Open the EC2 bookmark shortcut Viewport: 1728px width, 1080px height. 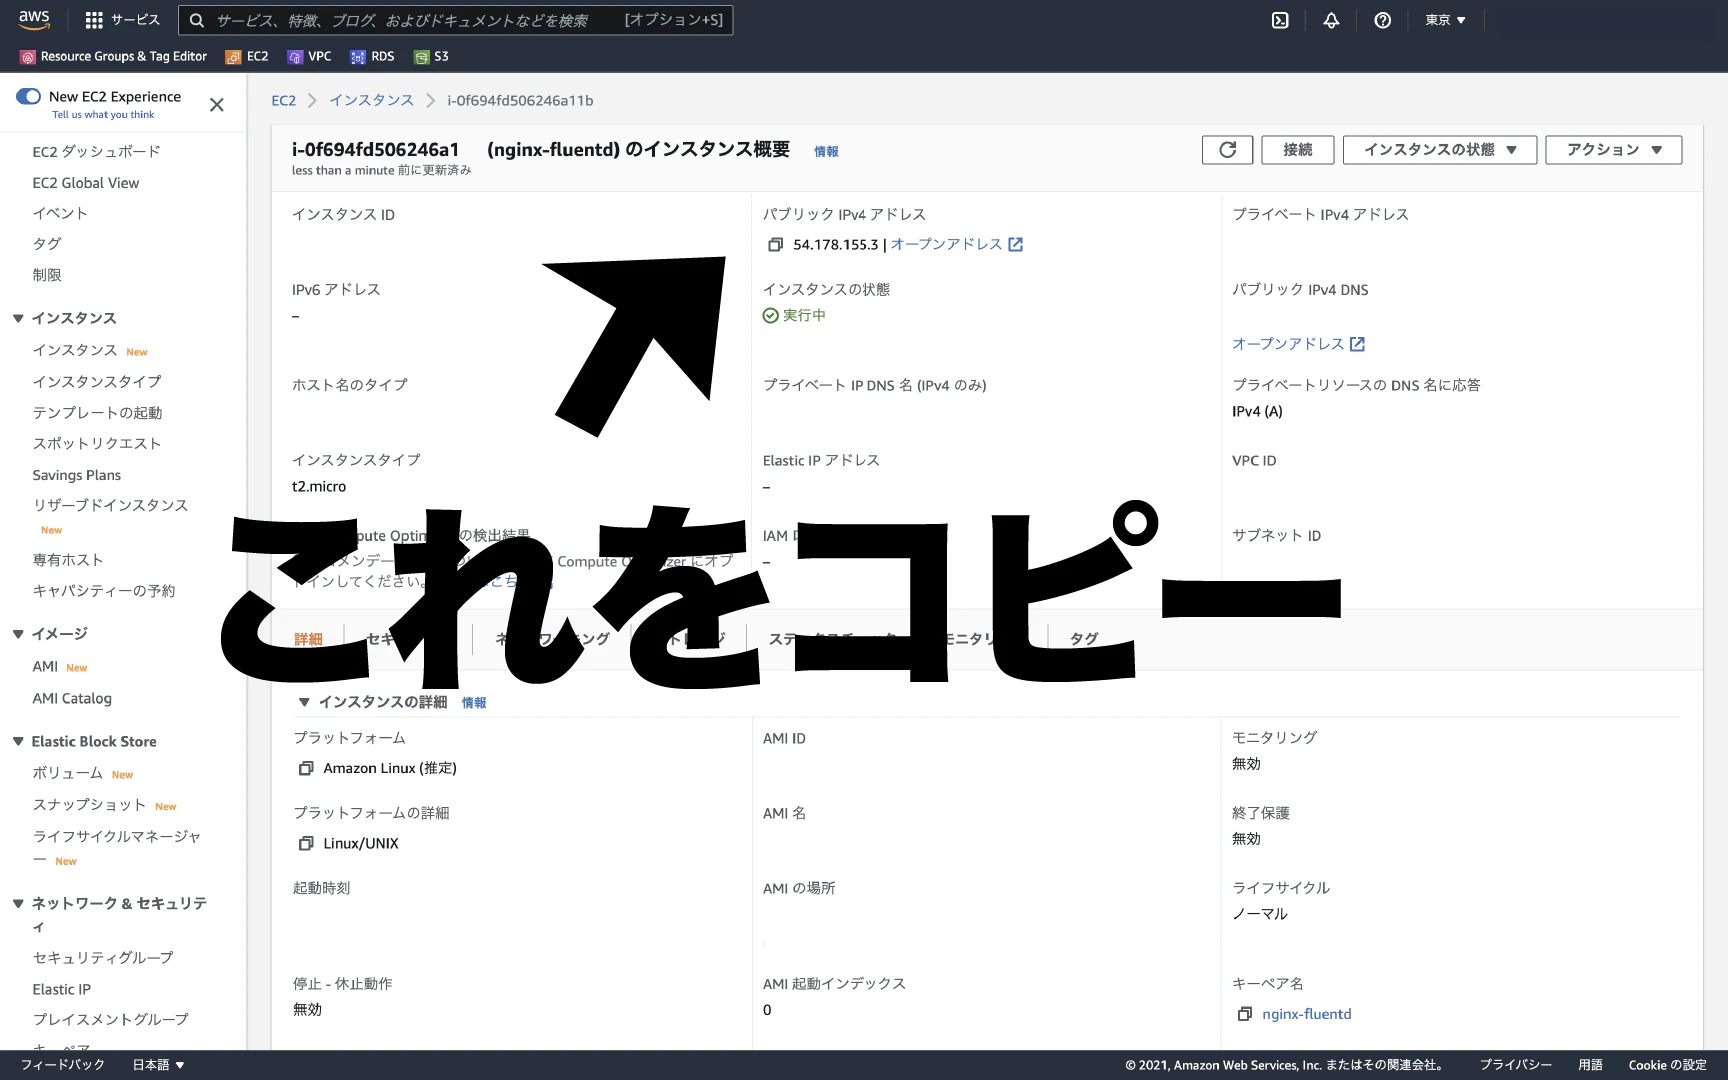pyautogui.click(x=247, y=57)
